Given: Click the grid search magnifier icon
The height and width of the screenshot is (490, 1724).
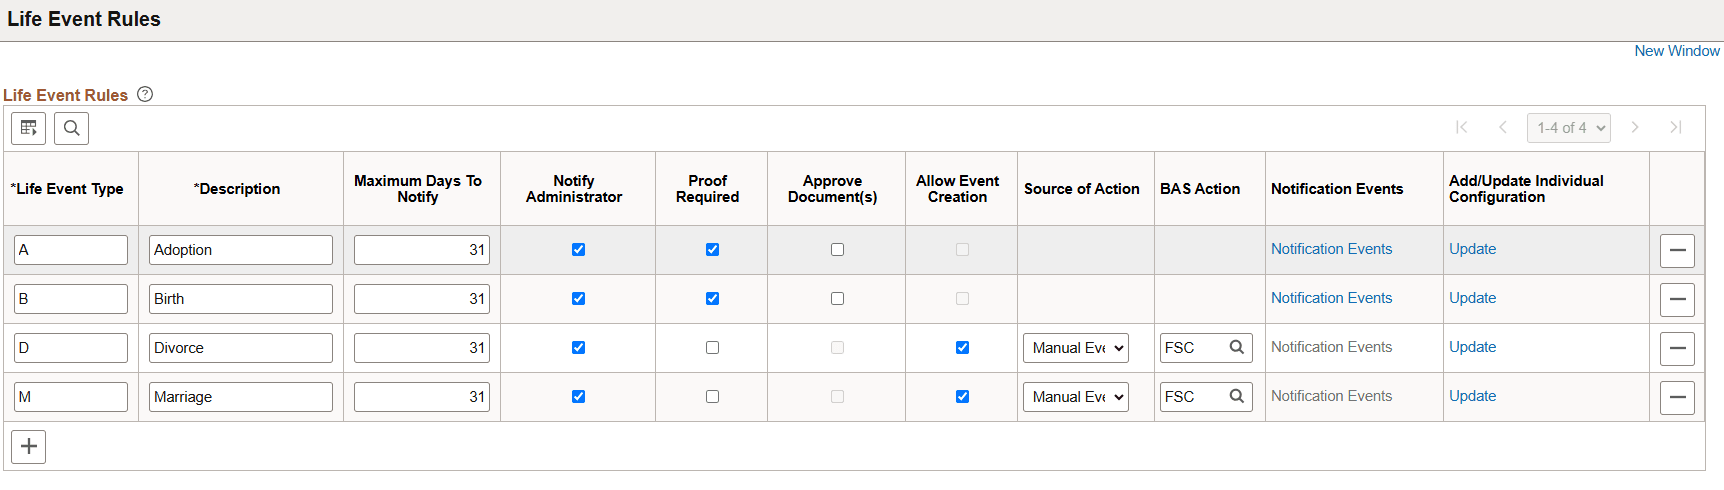Looking at the screenshot, I should (x=71, y=128).
